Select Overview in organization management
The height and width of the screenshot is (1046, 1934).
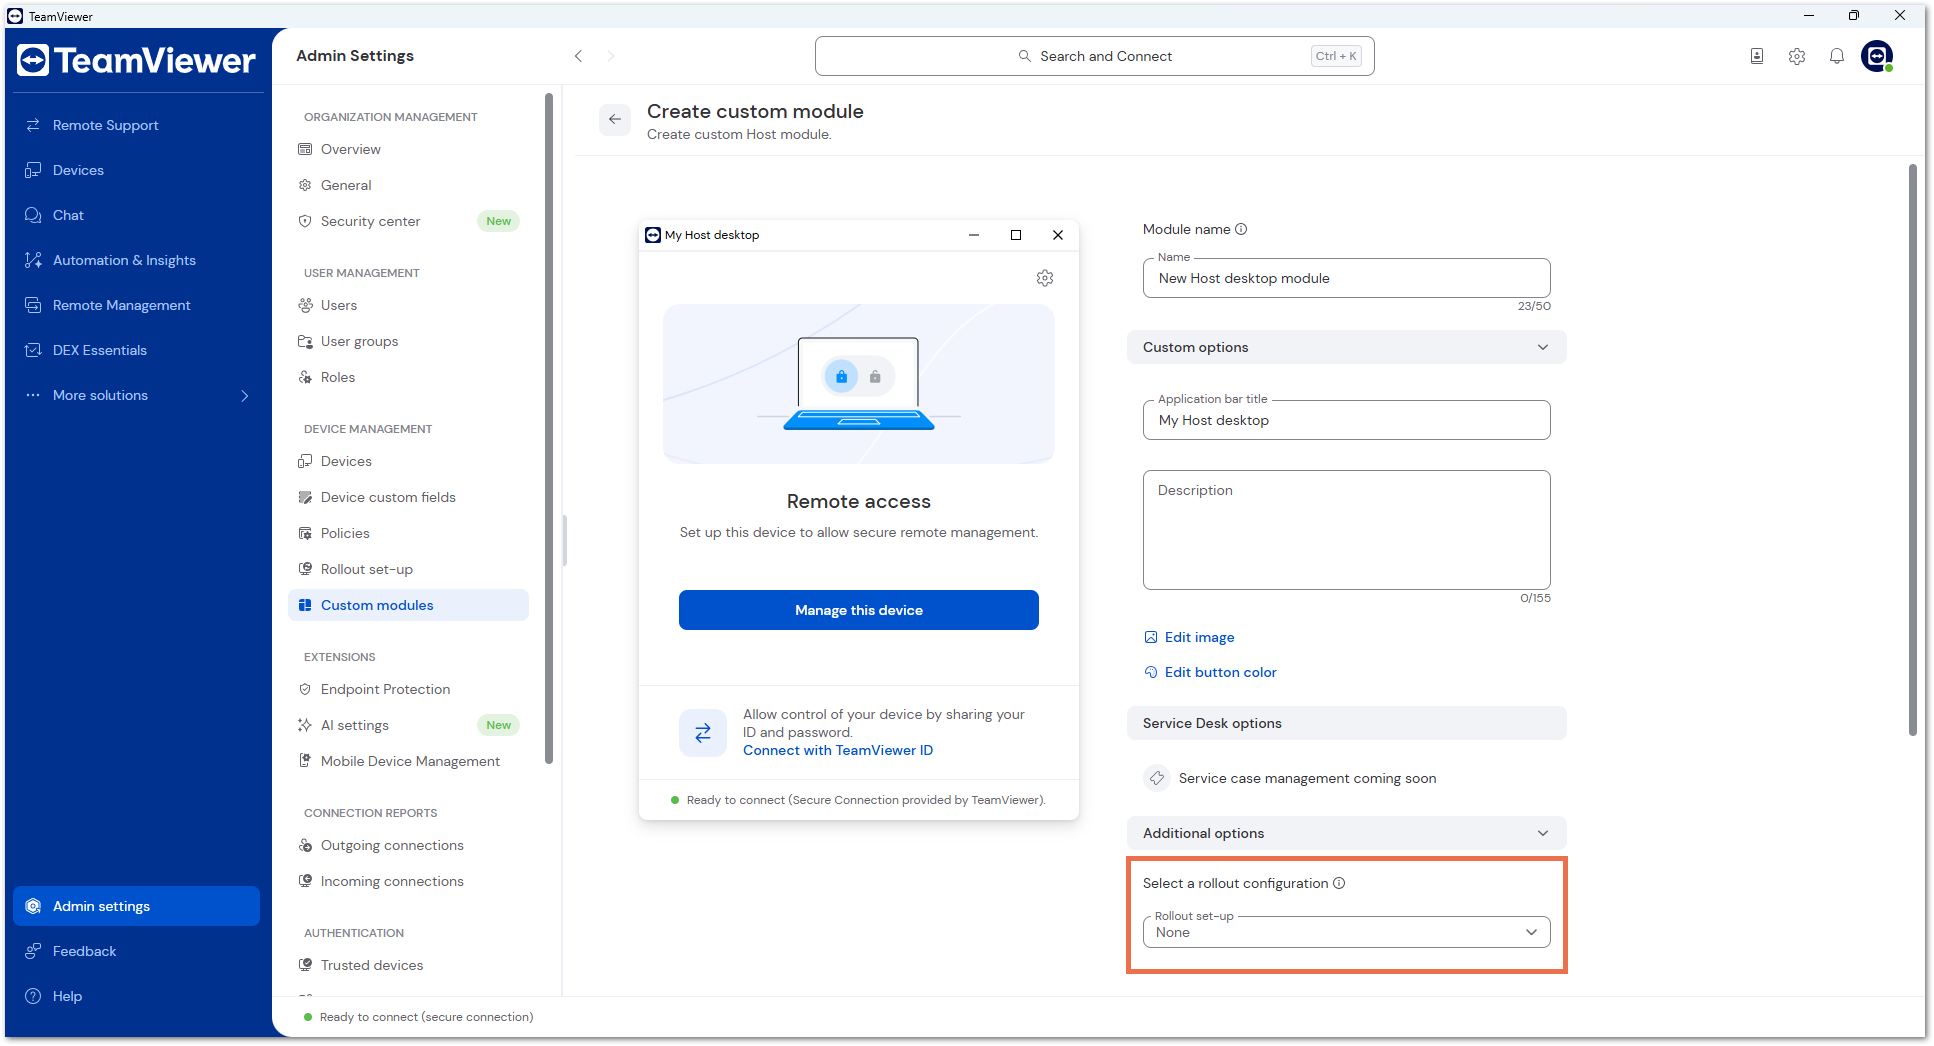[x=408, y=149]
